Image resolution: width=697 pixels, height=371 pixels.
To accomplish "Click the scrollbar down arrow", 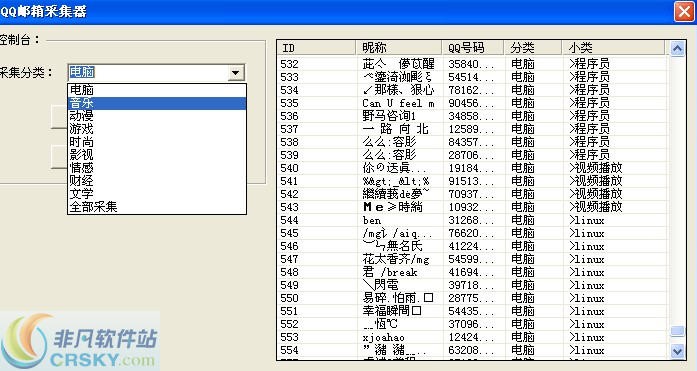I will coord(677,351).
